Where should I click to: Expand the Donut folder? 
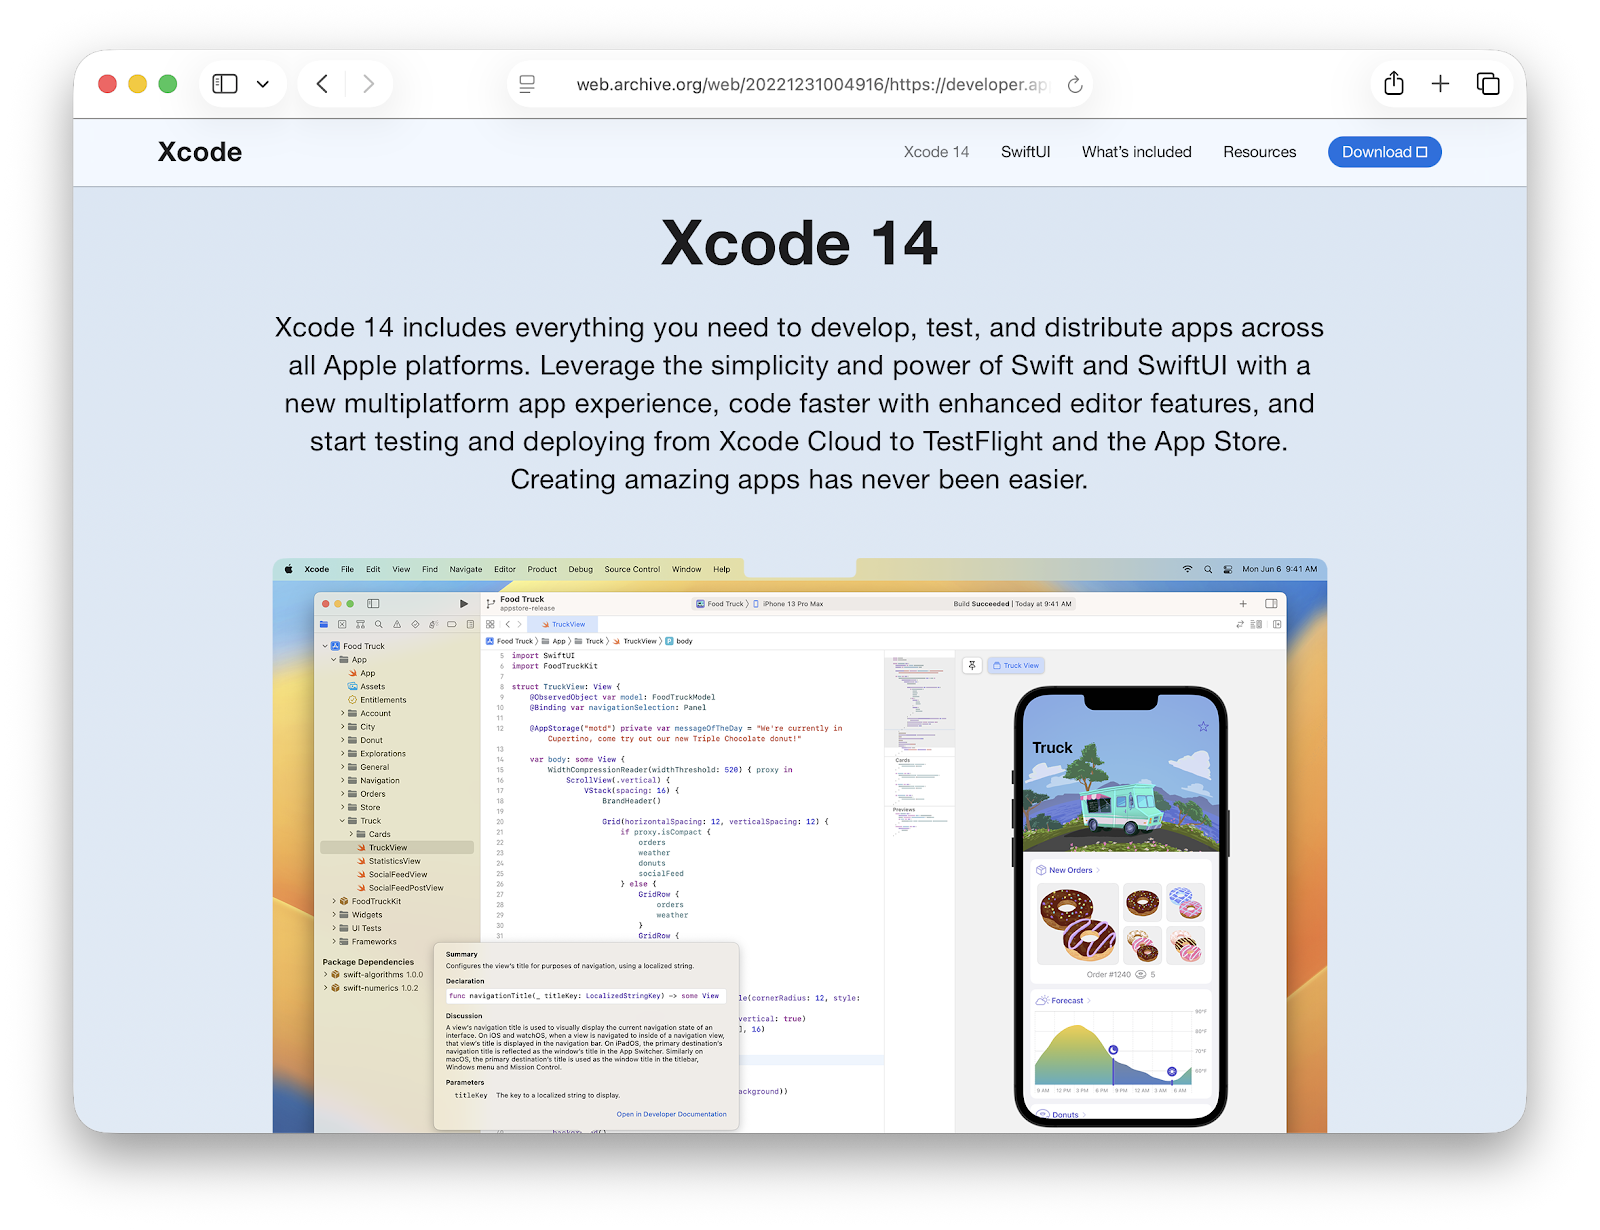pos(343,740)
